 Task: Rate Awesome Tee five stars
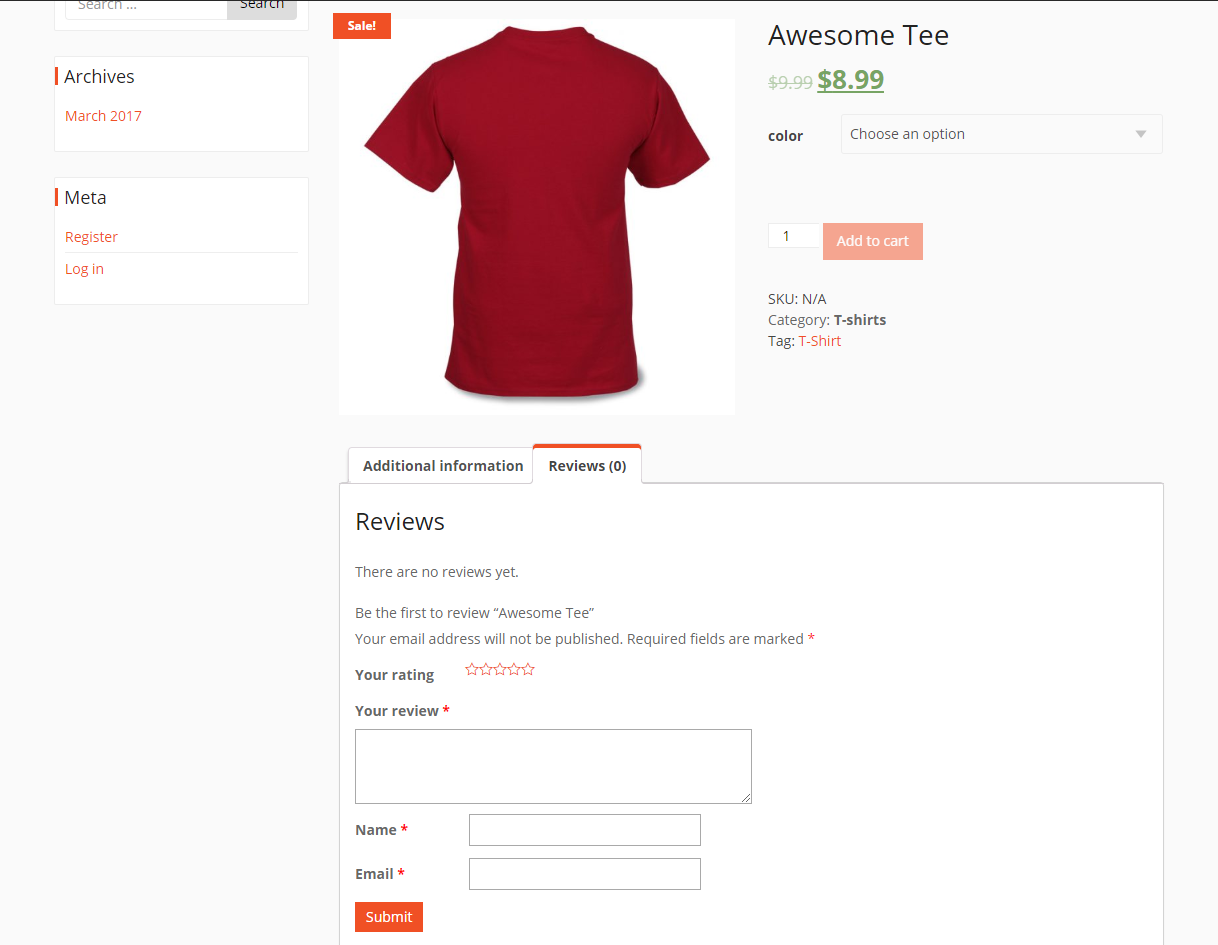[x=528, y=669]
